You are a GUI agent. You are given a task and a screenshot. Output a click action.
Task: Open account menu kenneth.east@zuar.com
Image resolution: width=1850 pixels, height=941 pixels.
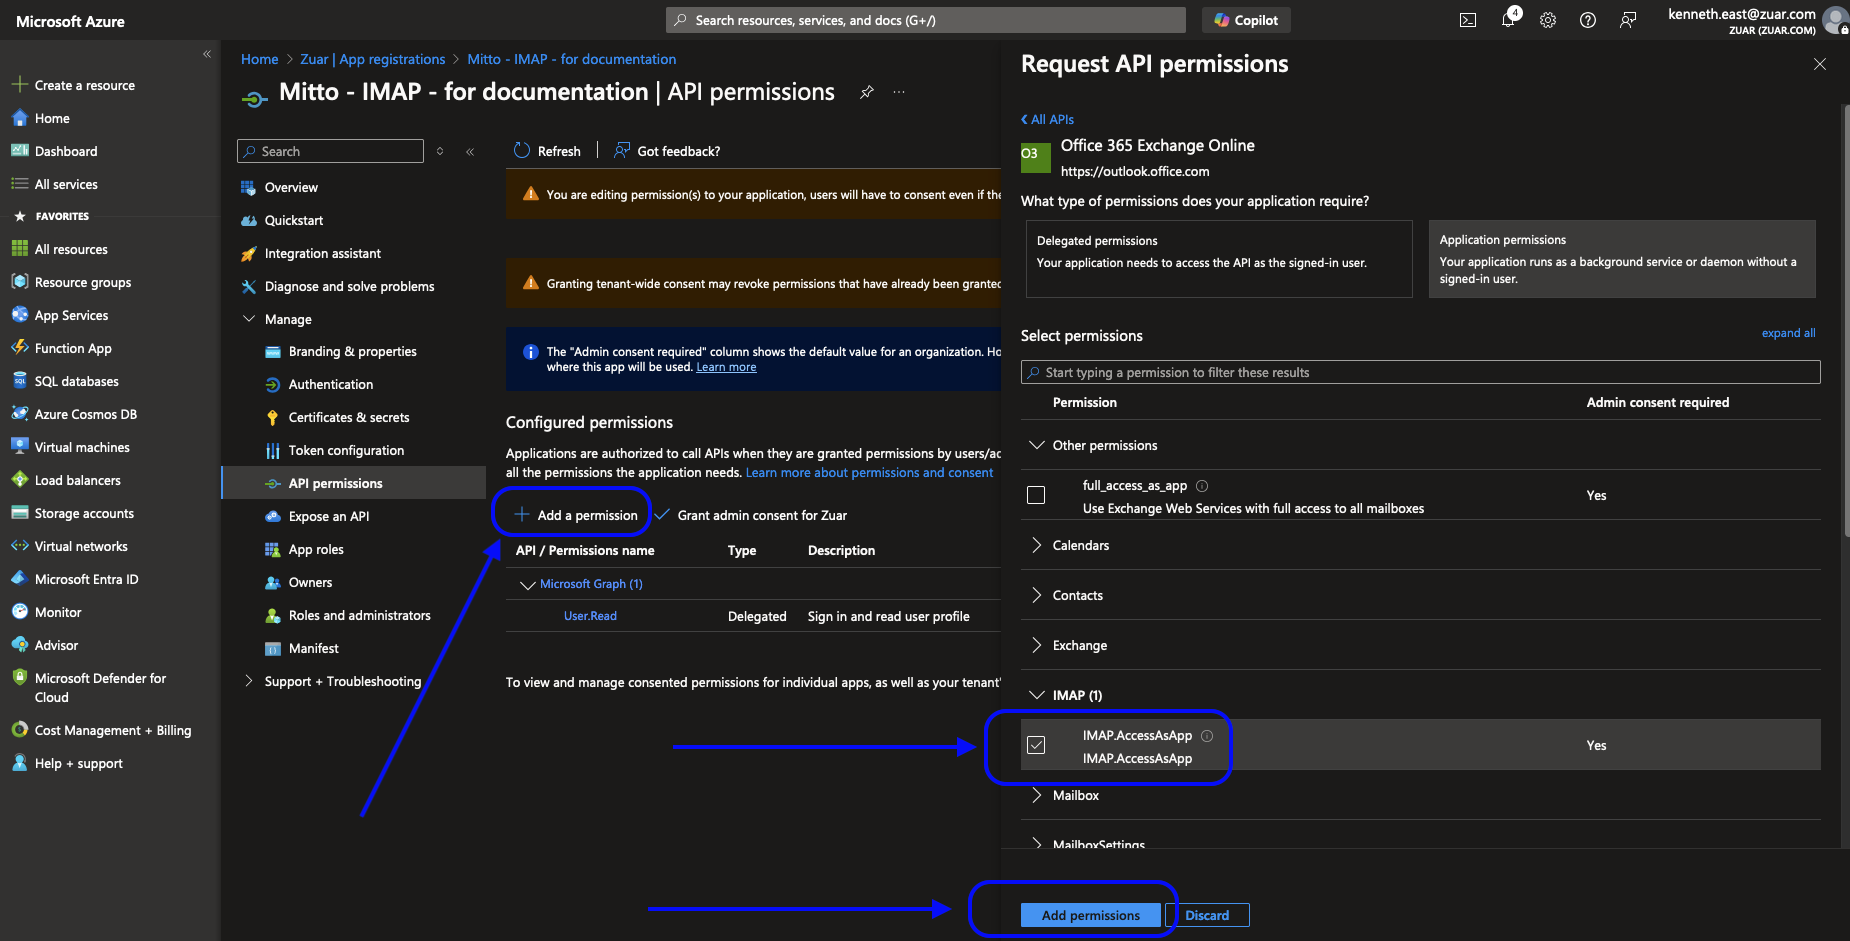point(1756,20)
